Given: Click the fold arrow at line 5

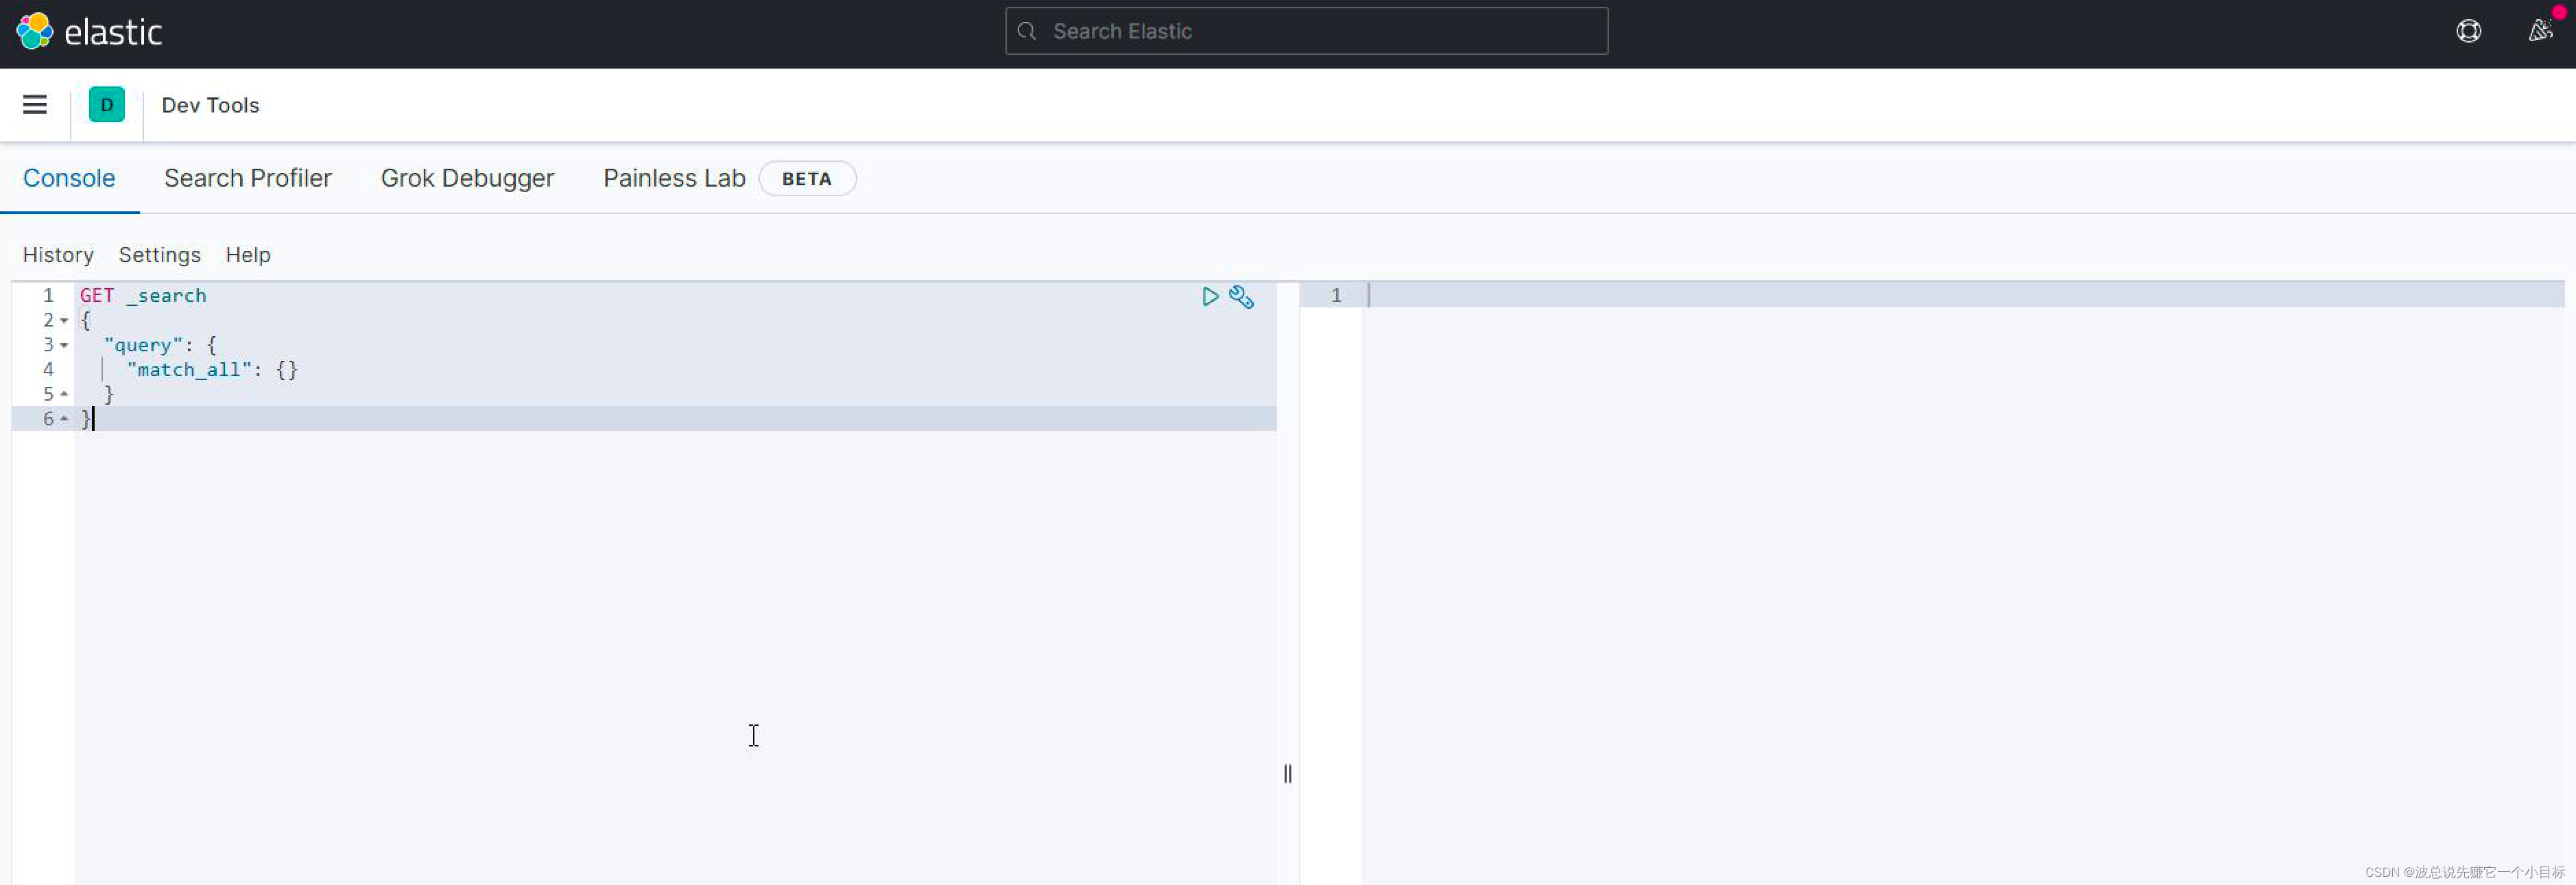Looking at the screenshot, I should 64,394.
